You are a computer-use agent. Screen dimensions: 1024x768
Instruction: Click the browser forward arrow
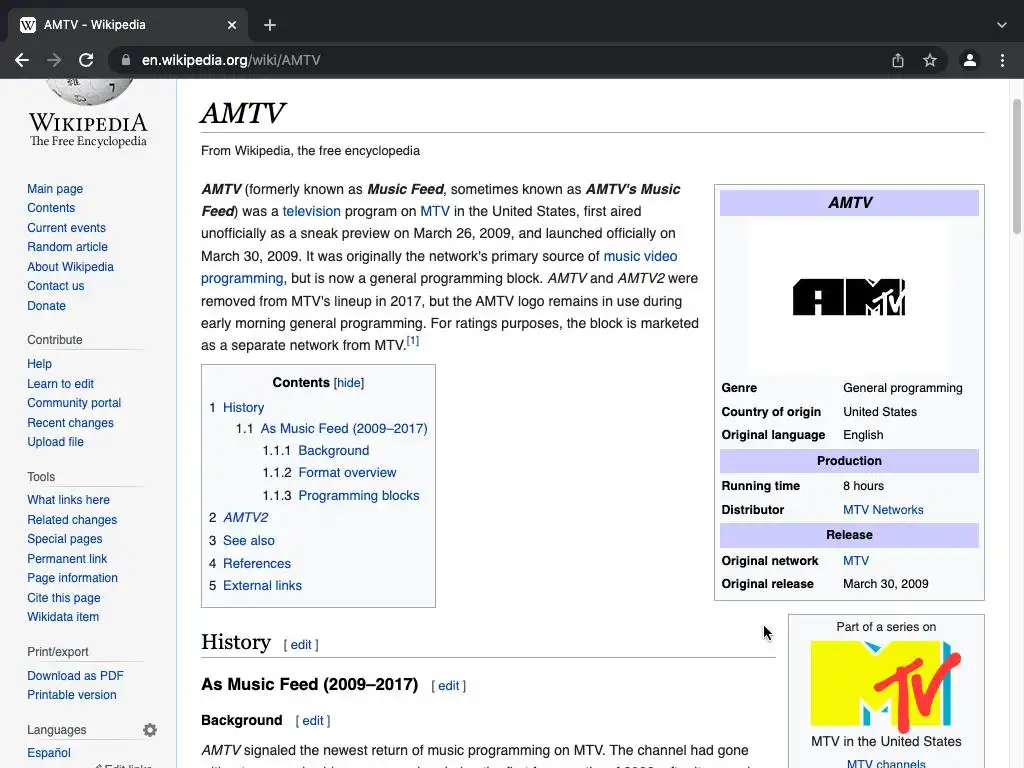click(x=54, y=60)
